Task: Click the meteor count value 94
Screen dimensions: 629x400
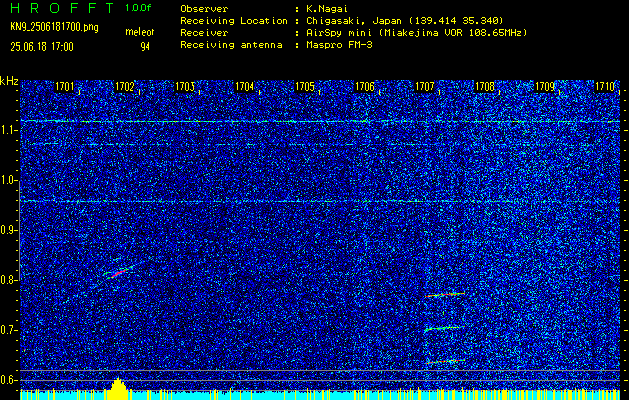Action: click(145, 47)
